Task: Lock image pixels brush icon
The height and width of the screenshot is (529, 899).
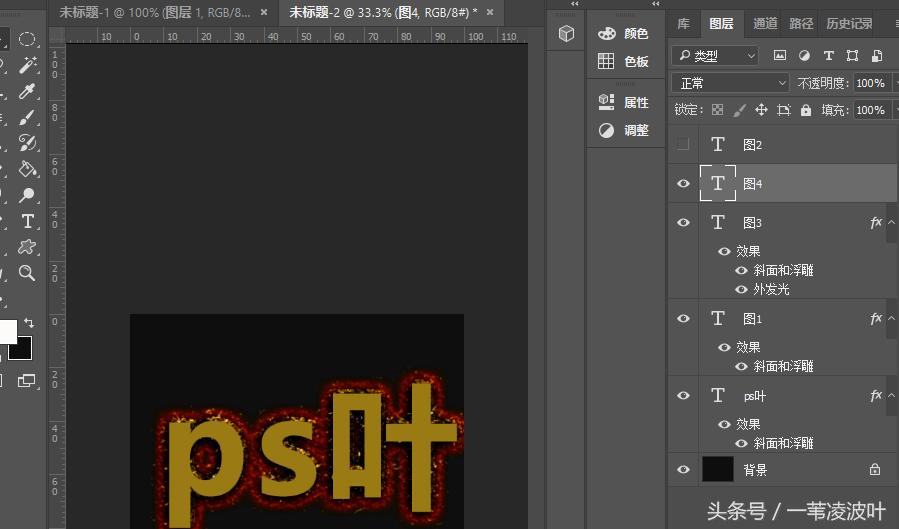Action: coord(740,110)
